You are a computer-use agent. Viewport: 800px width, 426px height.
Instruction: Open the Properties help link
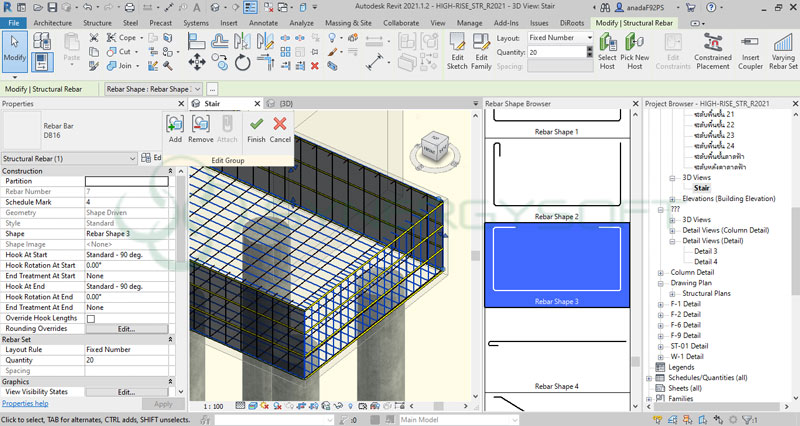(x=24, y=403)
